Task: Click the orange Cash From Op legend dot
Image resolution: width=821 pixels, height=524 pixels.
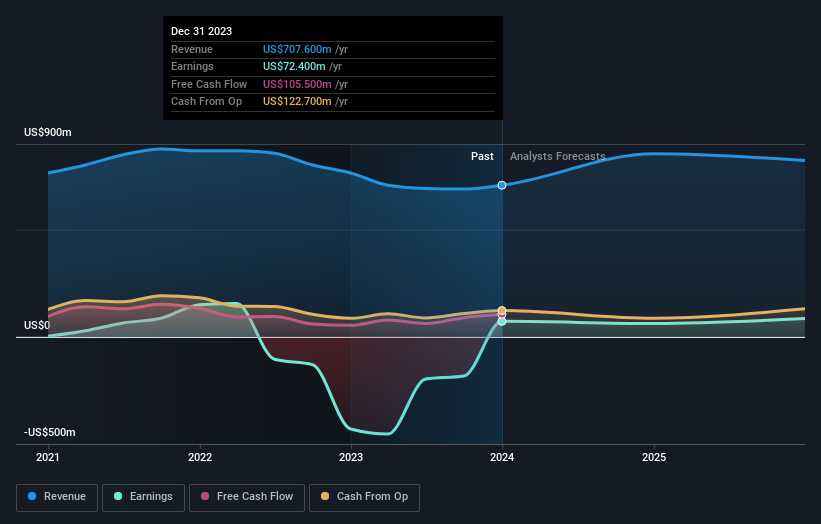Action: click(x=325, y=496)
